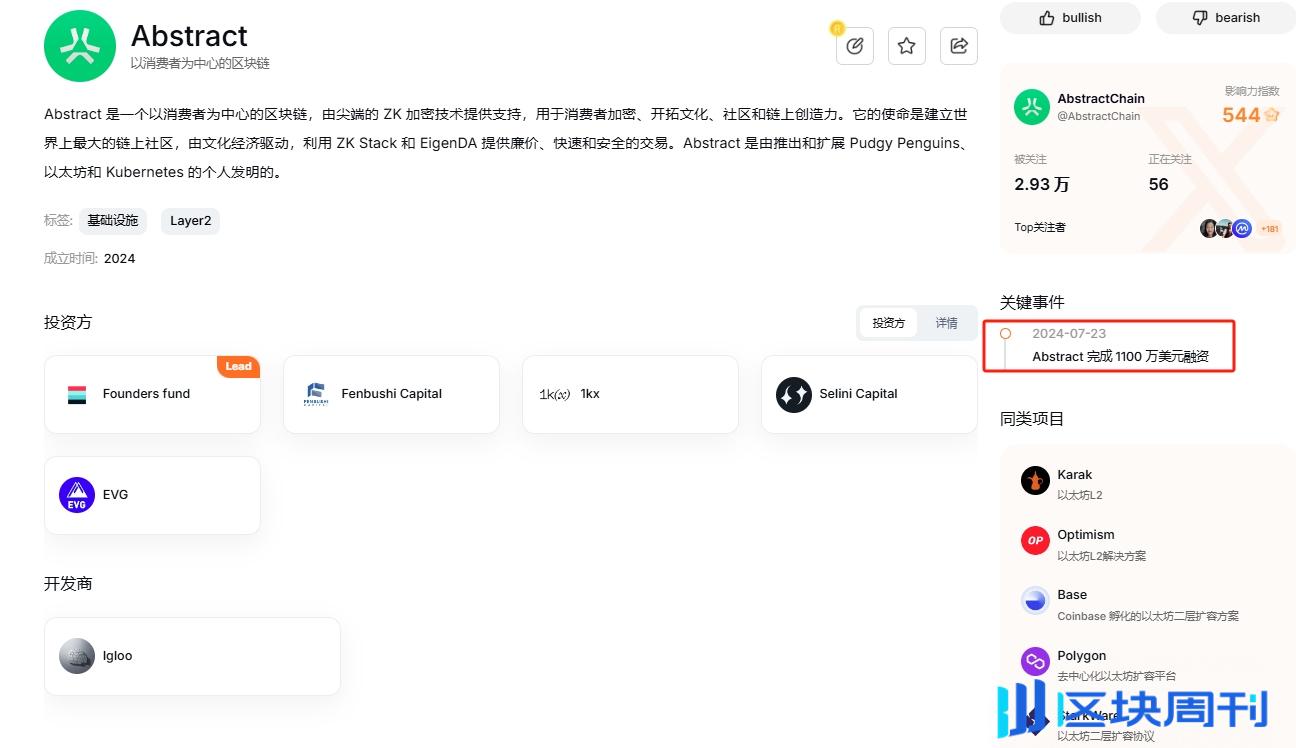Click the 1k(x) logo icon

555,394
